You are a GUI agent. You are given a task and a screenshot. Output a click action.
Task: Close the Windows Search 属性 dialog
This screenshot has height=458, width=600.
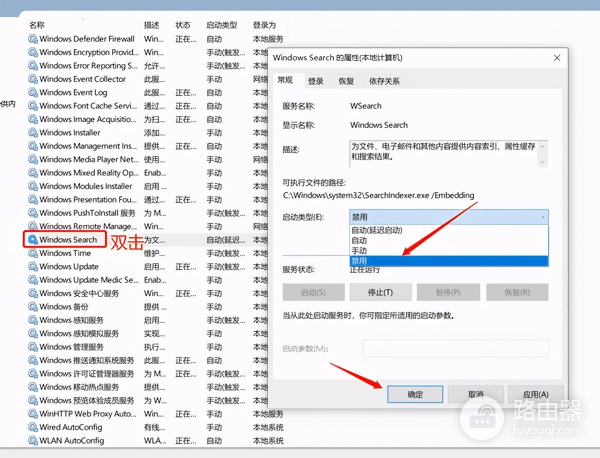pos(557,58)
